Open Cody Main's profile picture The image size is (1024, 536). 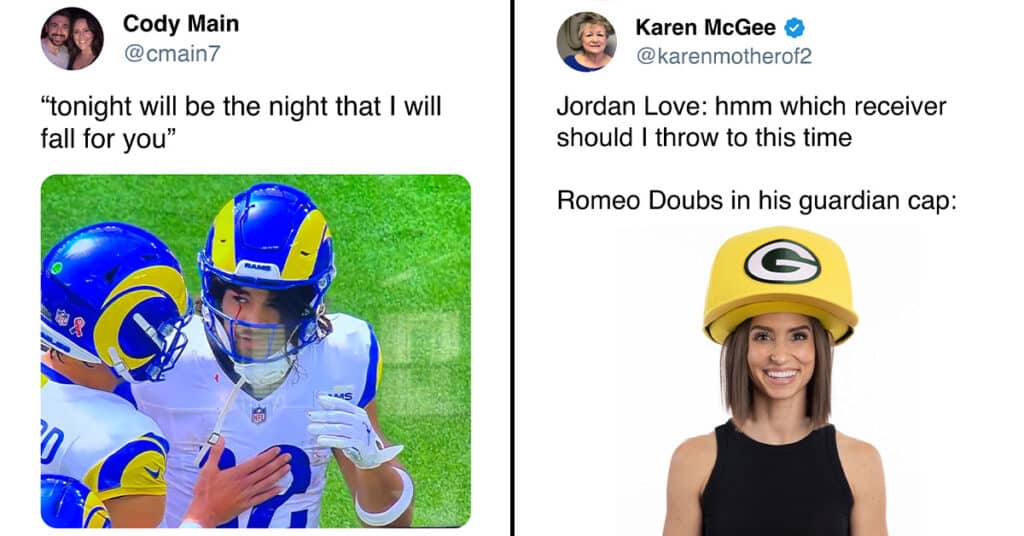point(72,39)
